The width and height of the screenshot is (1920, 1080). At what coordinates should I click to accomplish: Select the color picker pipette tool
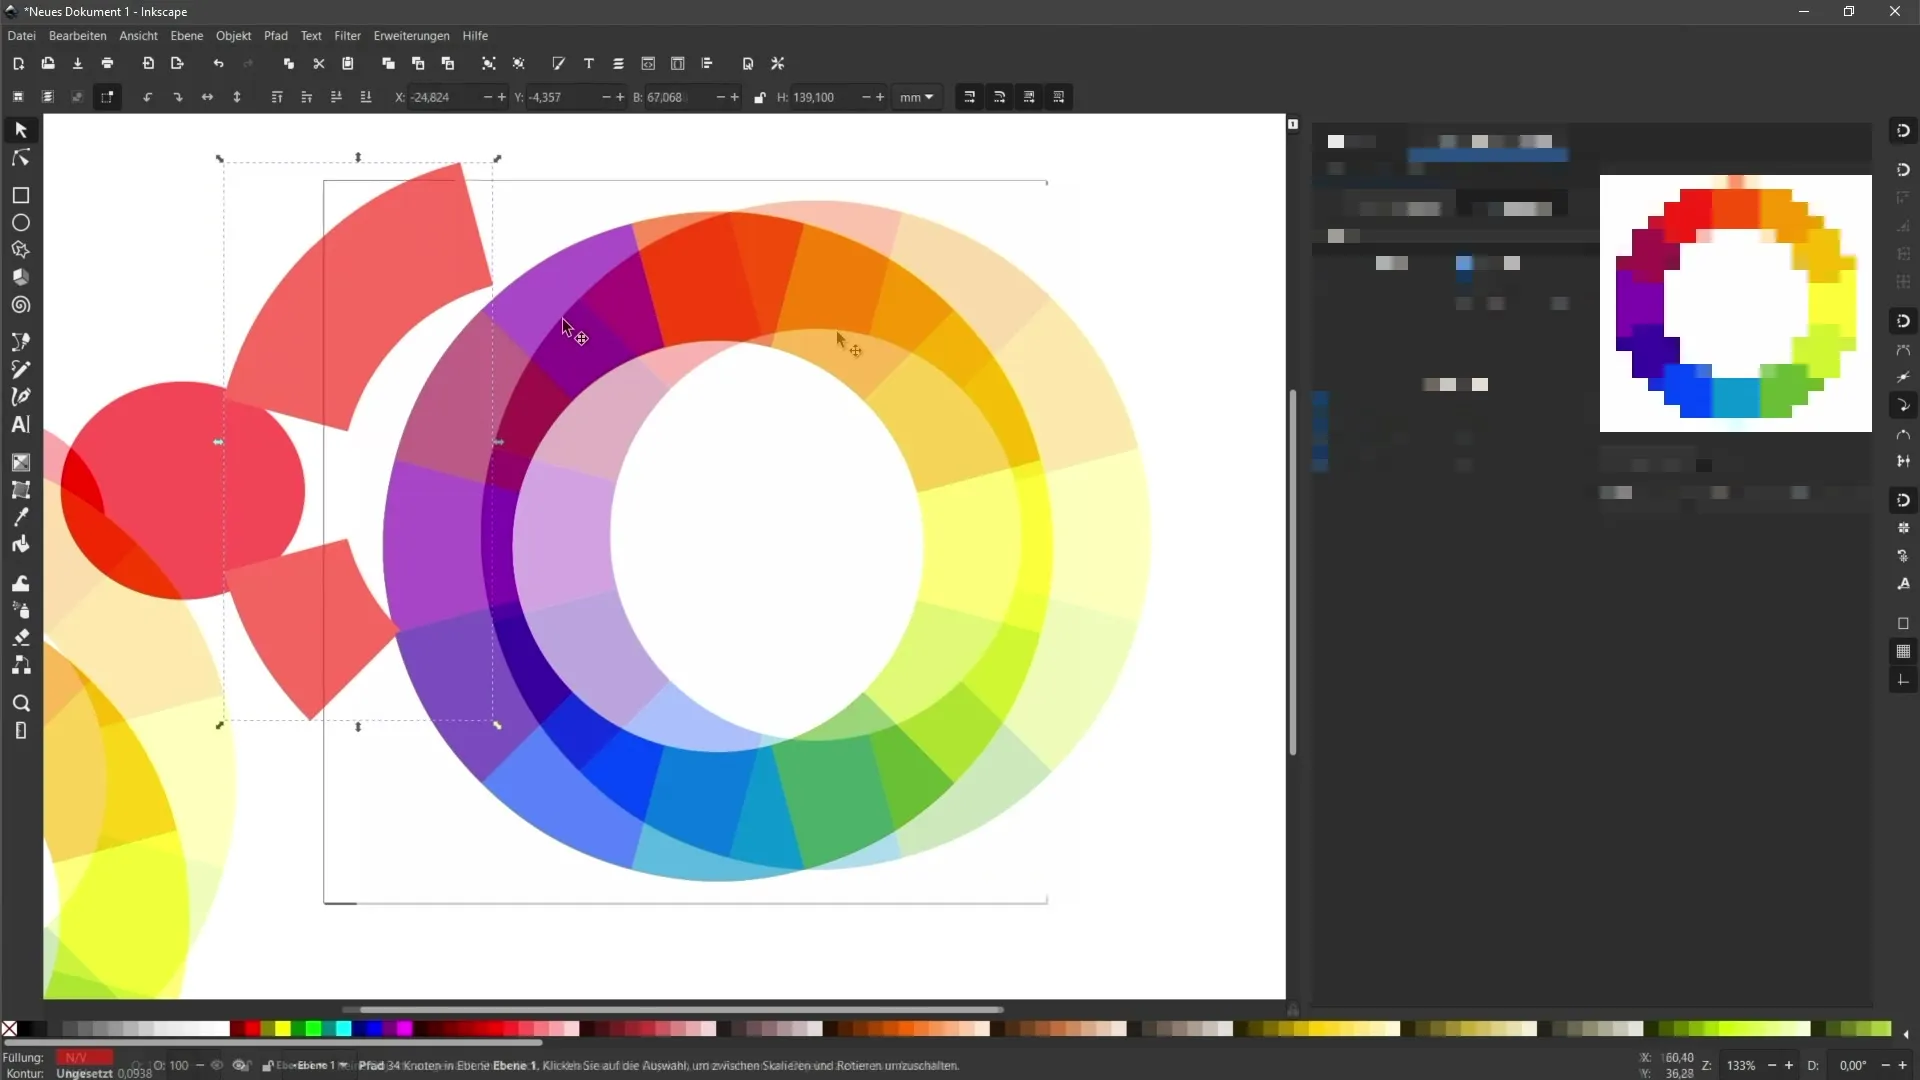tap(20, 517)
